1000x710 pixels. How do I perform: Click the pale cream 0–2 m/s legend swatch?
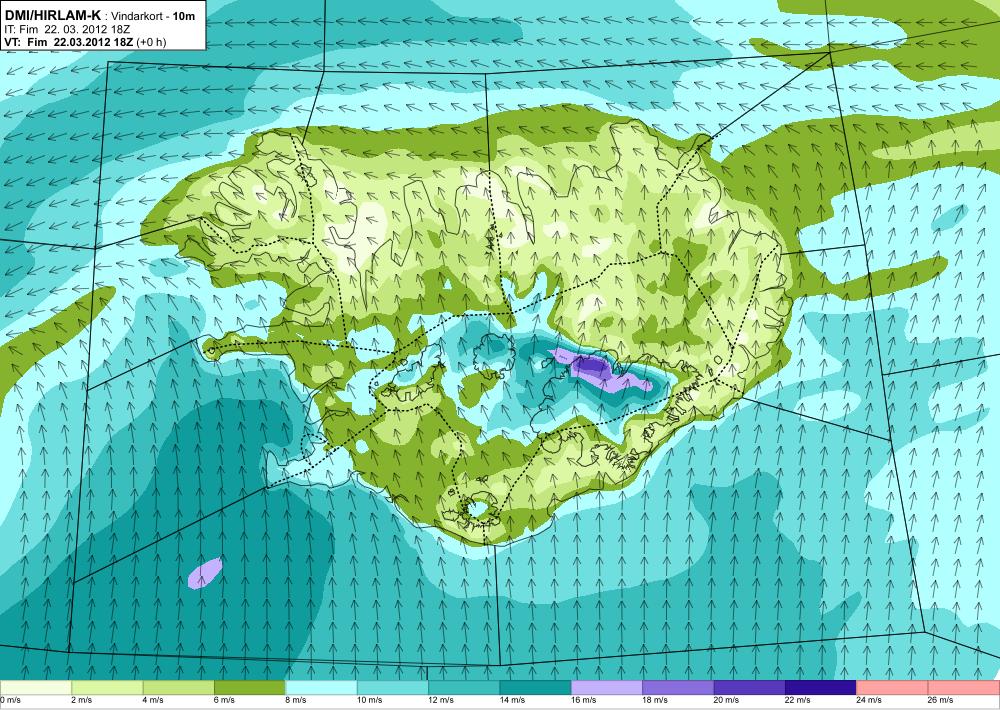tap(36, 688)
